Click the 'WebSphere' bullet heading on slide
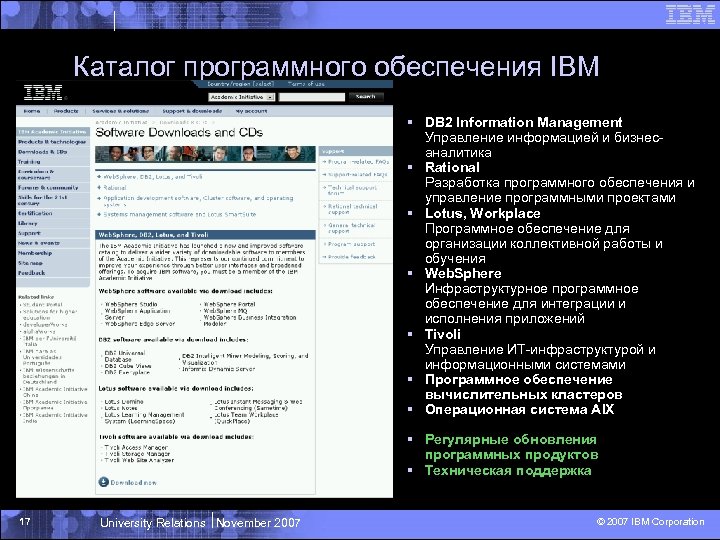This screenshot has width=720, height=540. [x=463, y=273]
